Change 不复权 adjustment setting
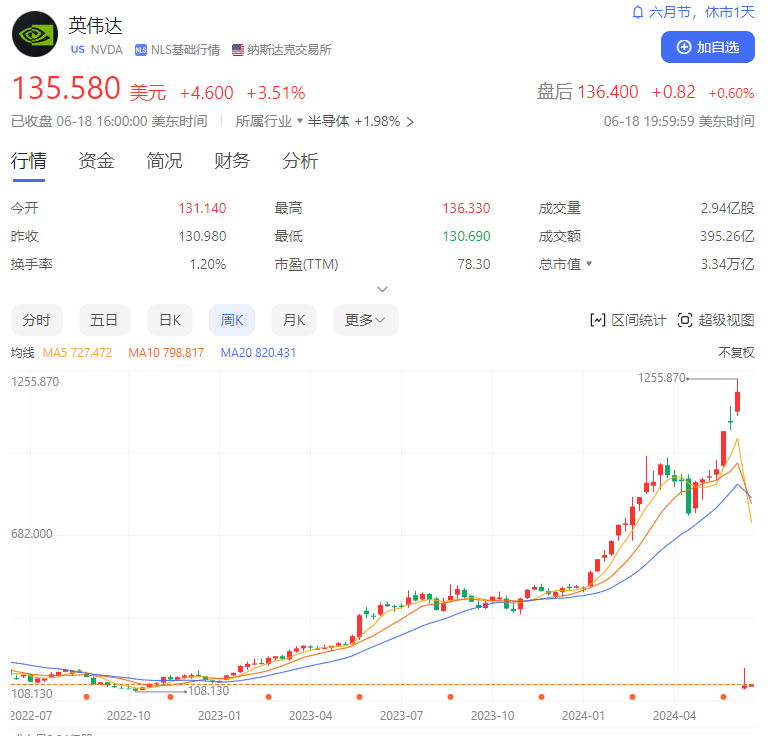The height and width of the screenshot is (736, 778). click(x=736, y=353)
